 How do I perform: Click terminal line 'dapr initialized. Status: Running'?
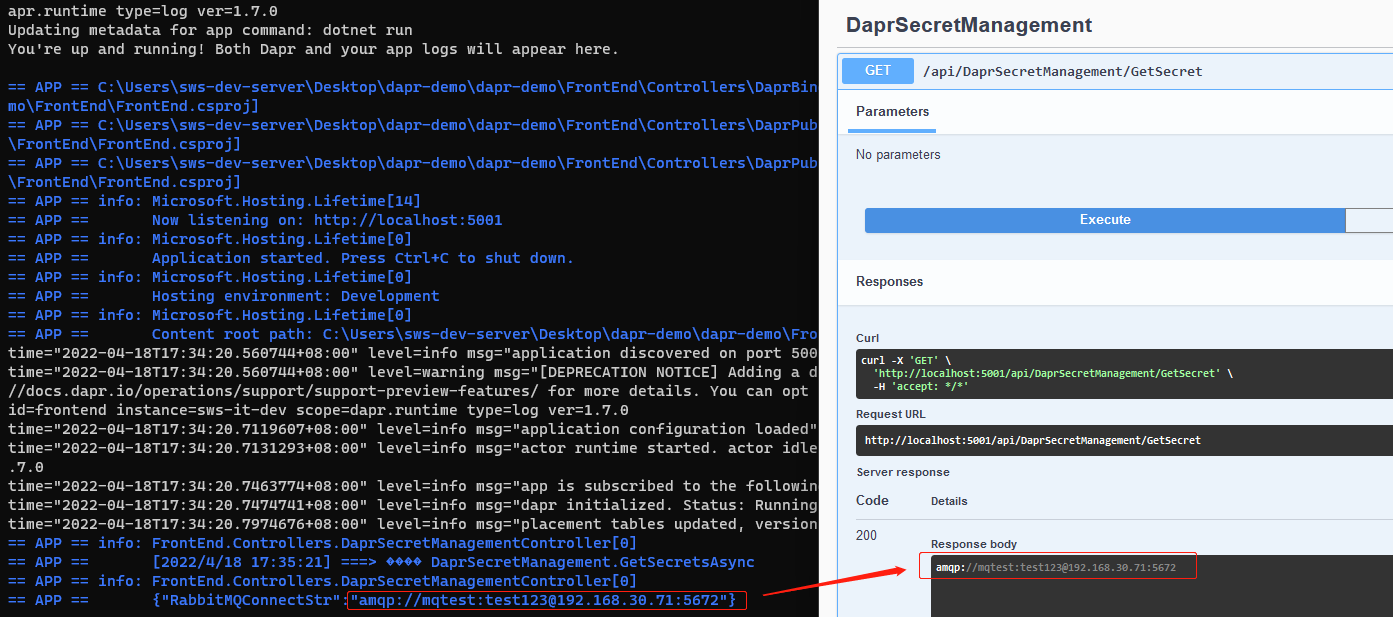pos(413,505)
